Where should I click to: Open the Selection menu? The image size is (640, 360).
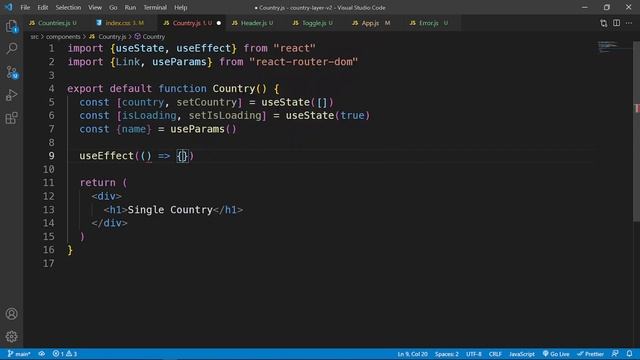coord(68,7)
